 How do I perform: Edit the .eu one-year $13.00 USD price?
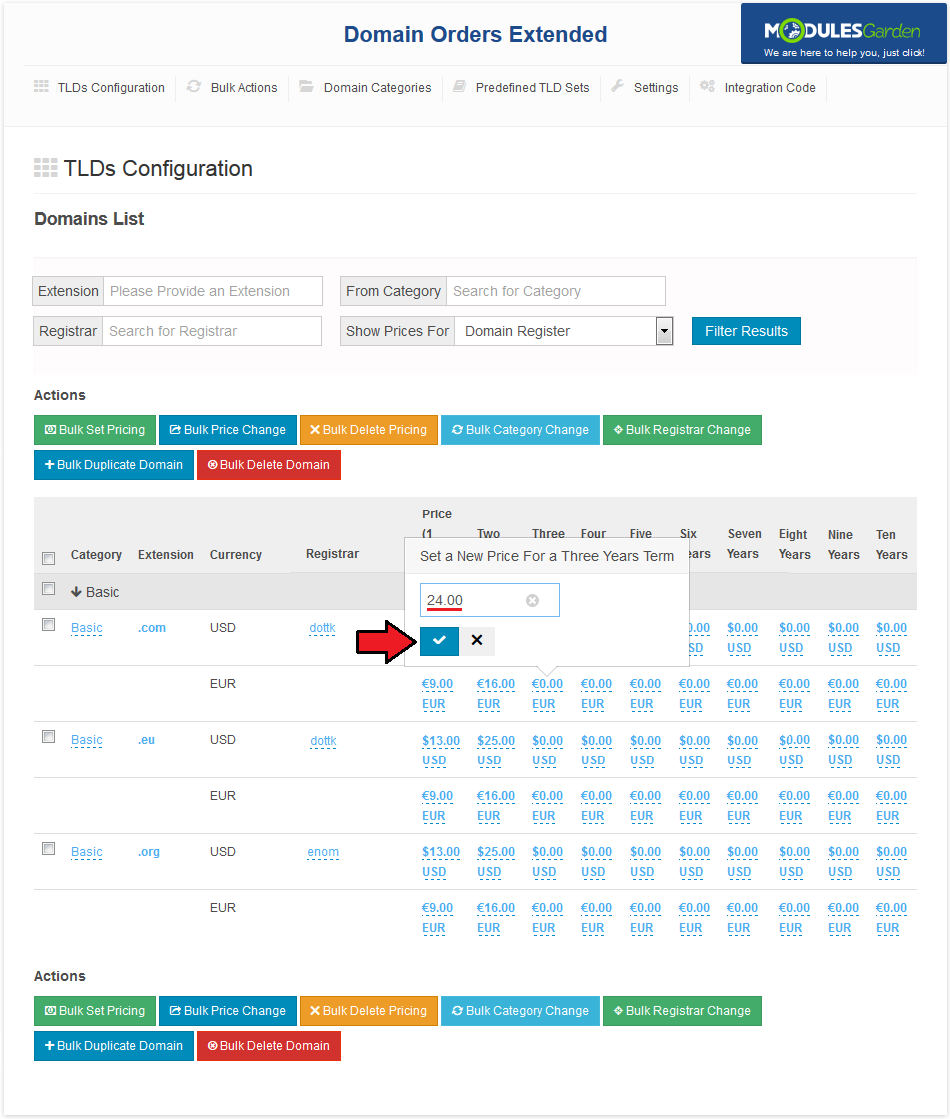pyautogui.click(x=441, y=750)
